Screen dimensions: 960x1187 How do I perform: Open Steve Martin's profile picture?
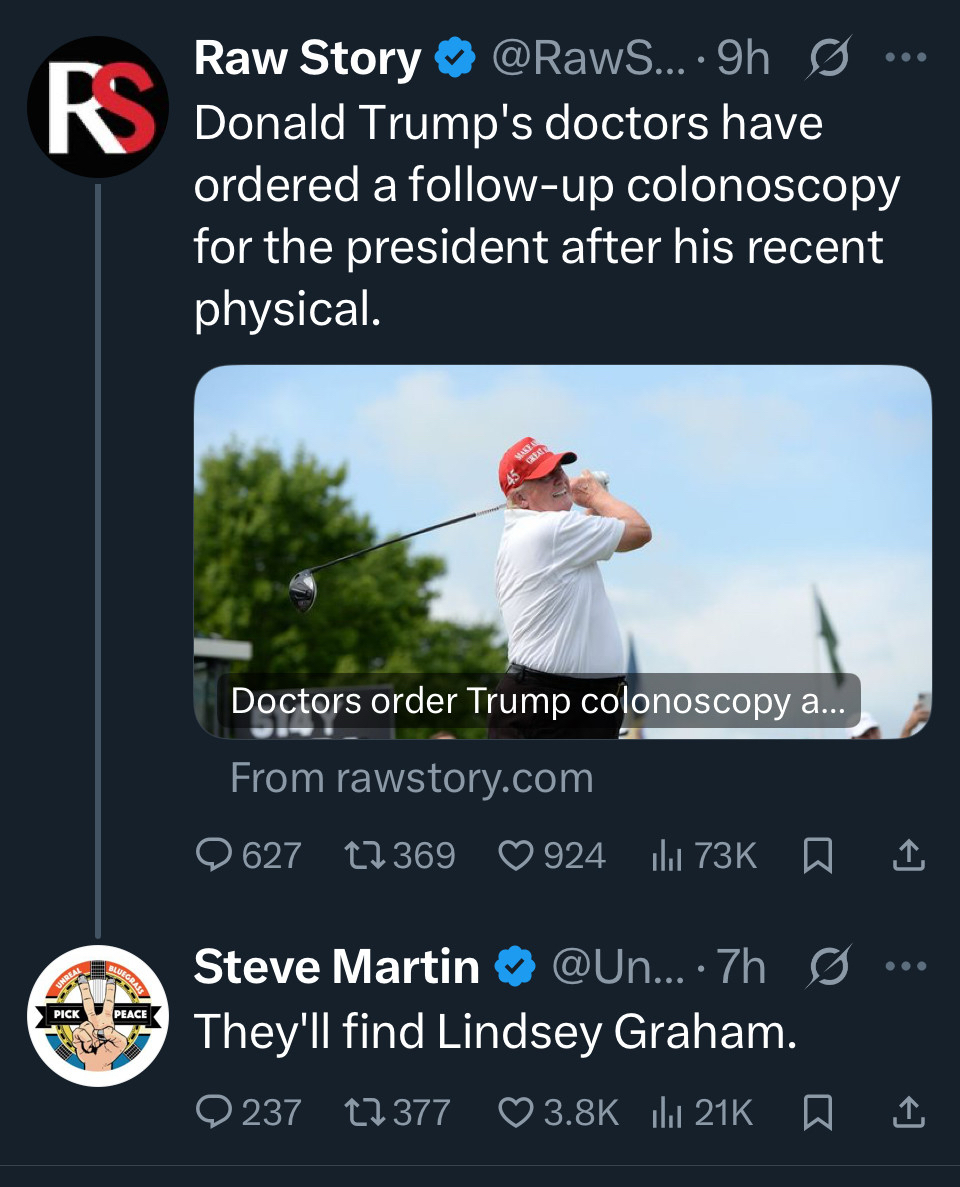pos(97,1015)
